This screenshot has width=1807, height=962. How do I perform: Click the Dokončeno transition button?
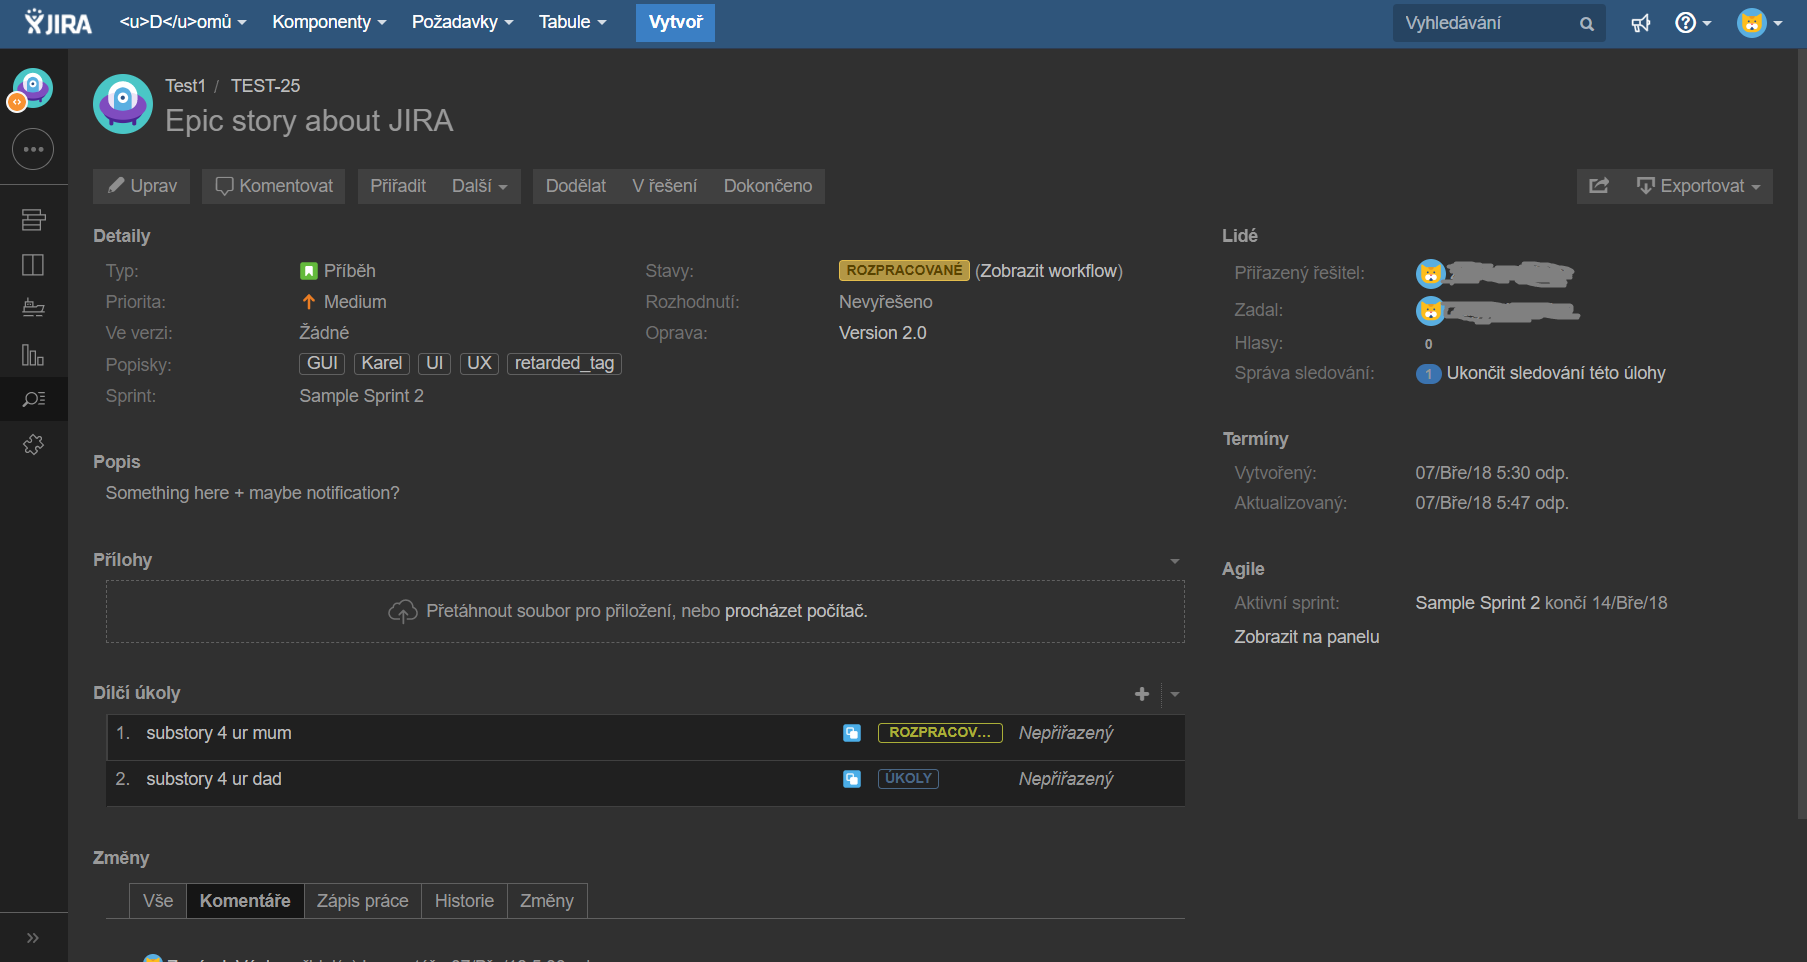tap(768, 186)
